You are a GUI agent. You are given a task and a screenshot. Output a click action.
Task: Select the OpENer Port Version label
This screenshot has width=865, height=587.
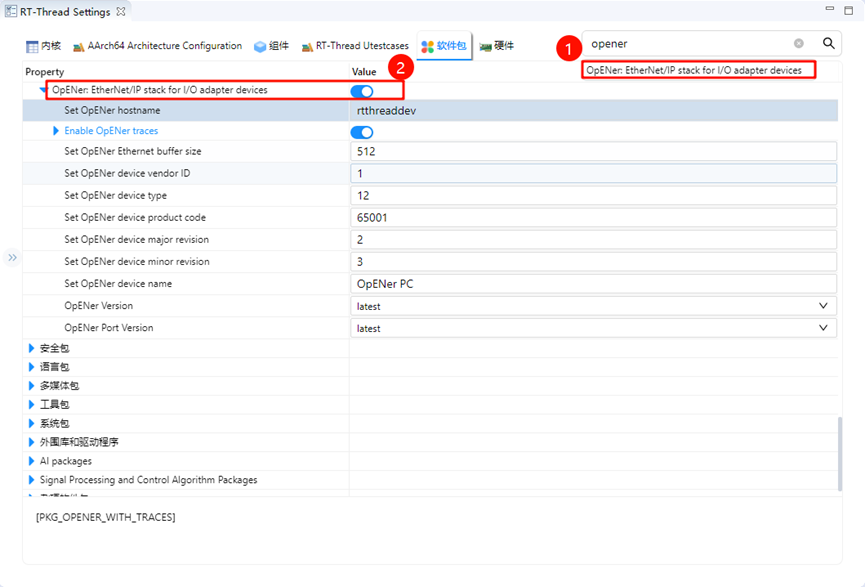tap(109, 328)
